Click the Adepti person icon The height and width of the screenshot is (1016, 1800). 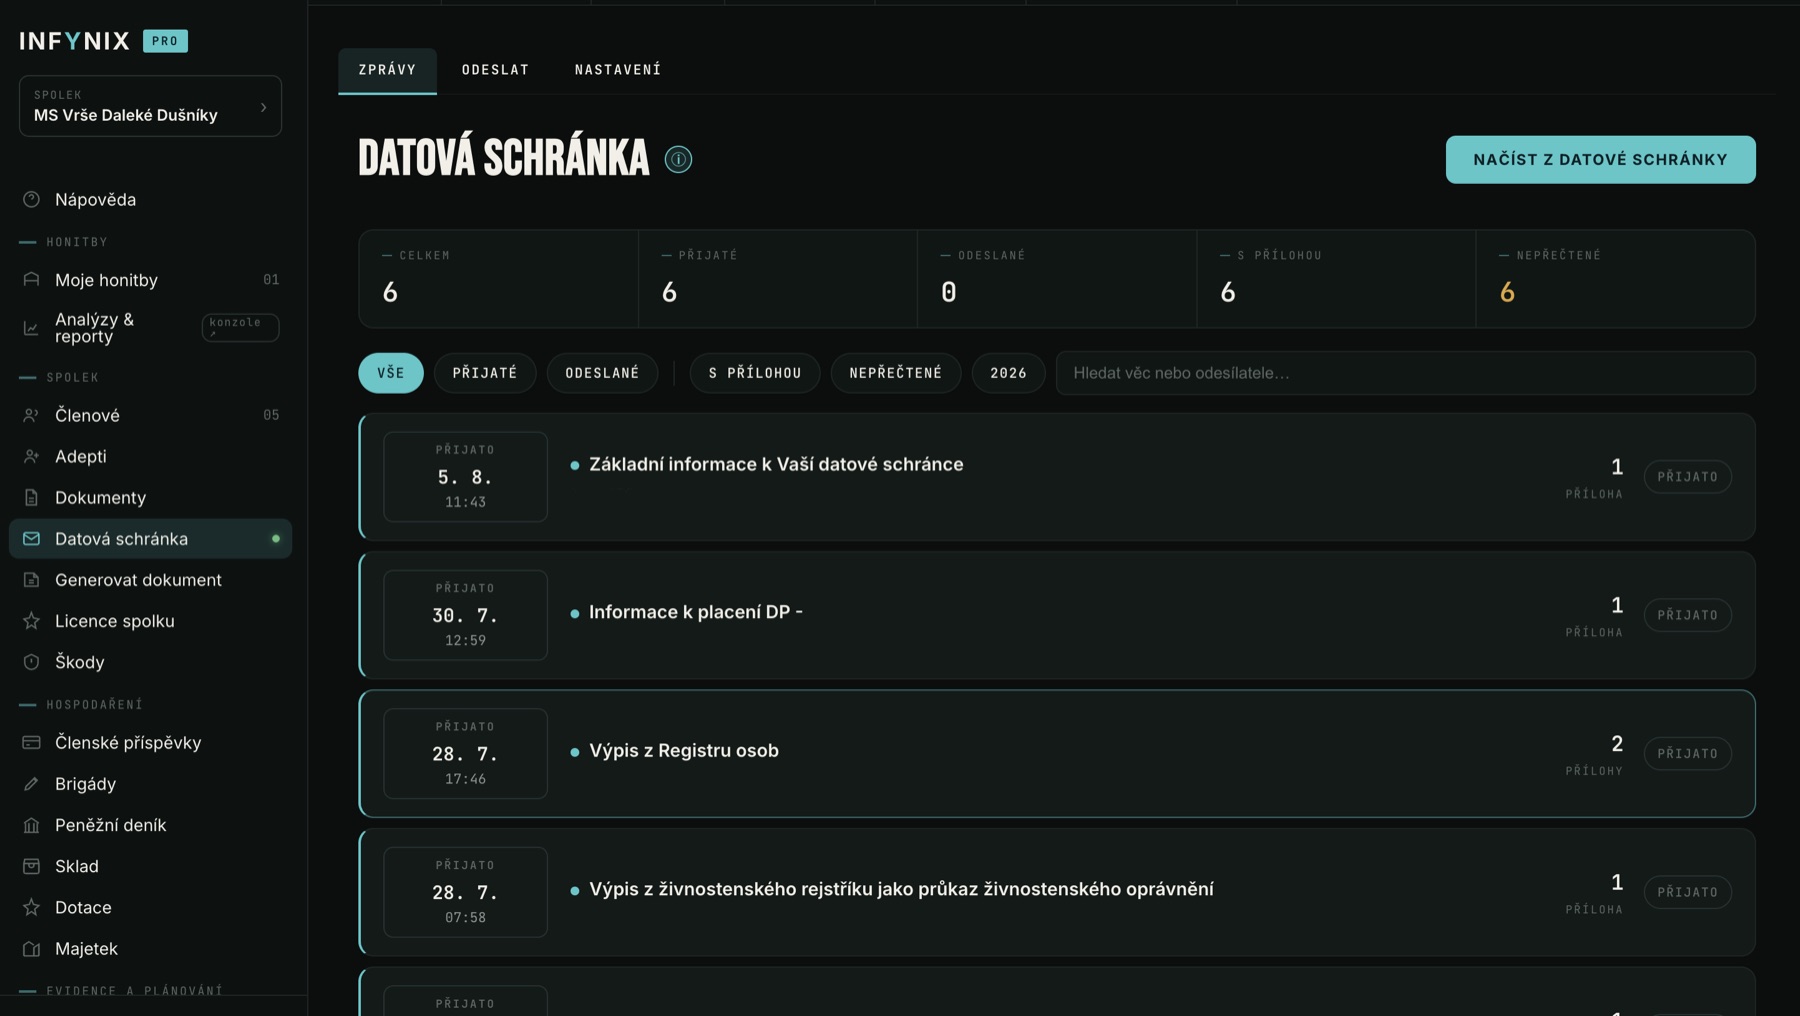31,456
